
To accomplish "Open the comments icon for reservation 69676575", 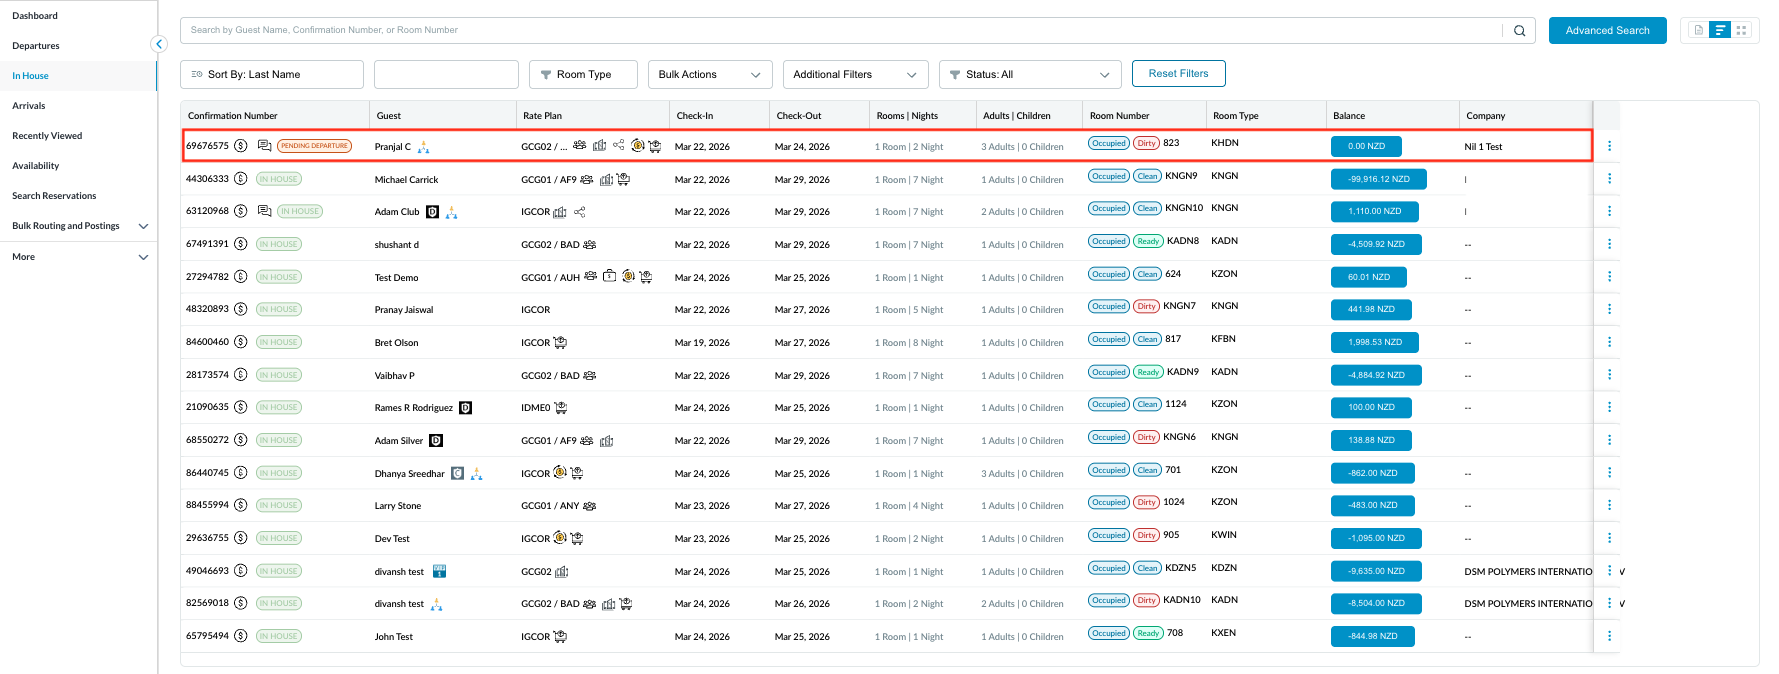I will coord(264,146).
